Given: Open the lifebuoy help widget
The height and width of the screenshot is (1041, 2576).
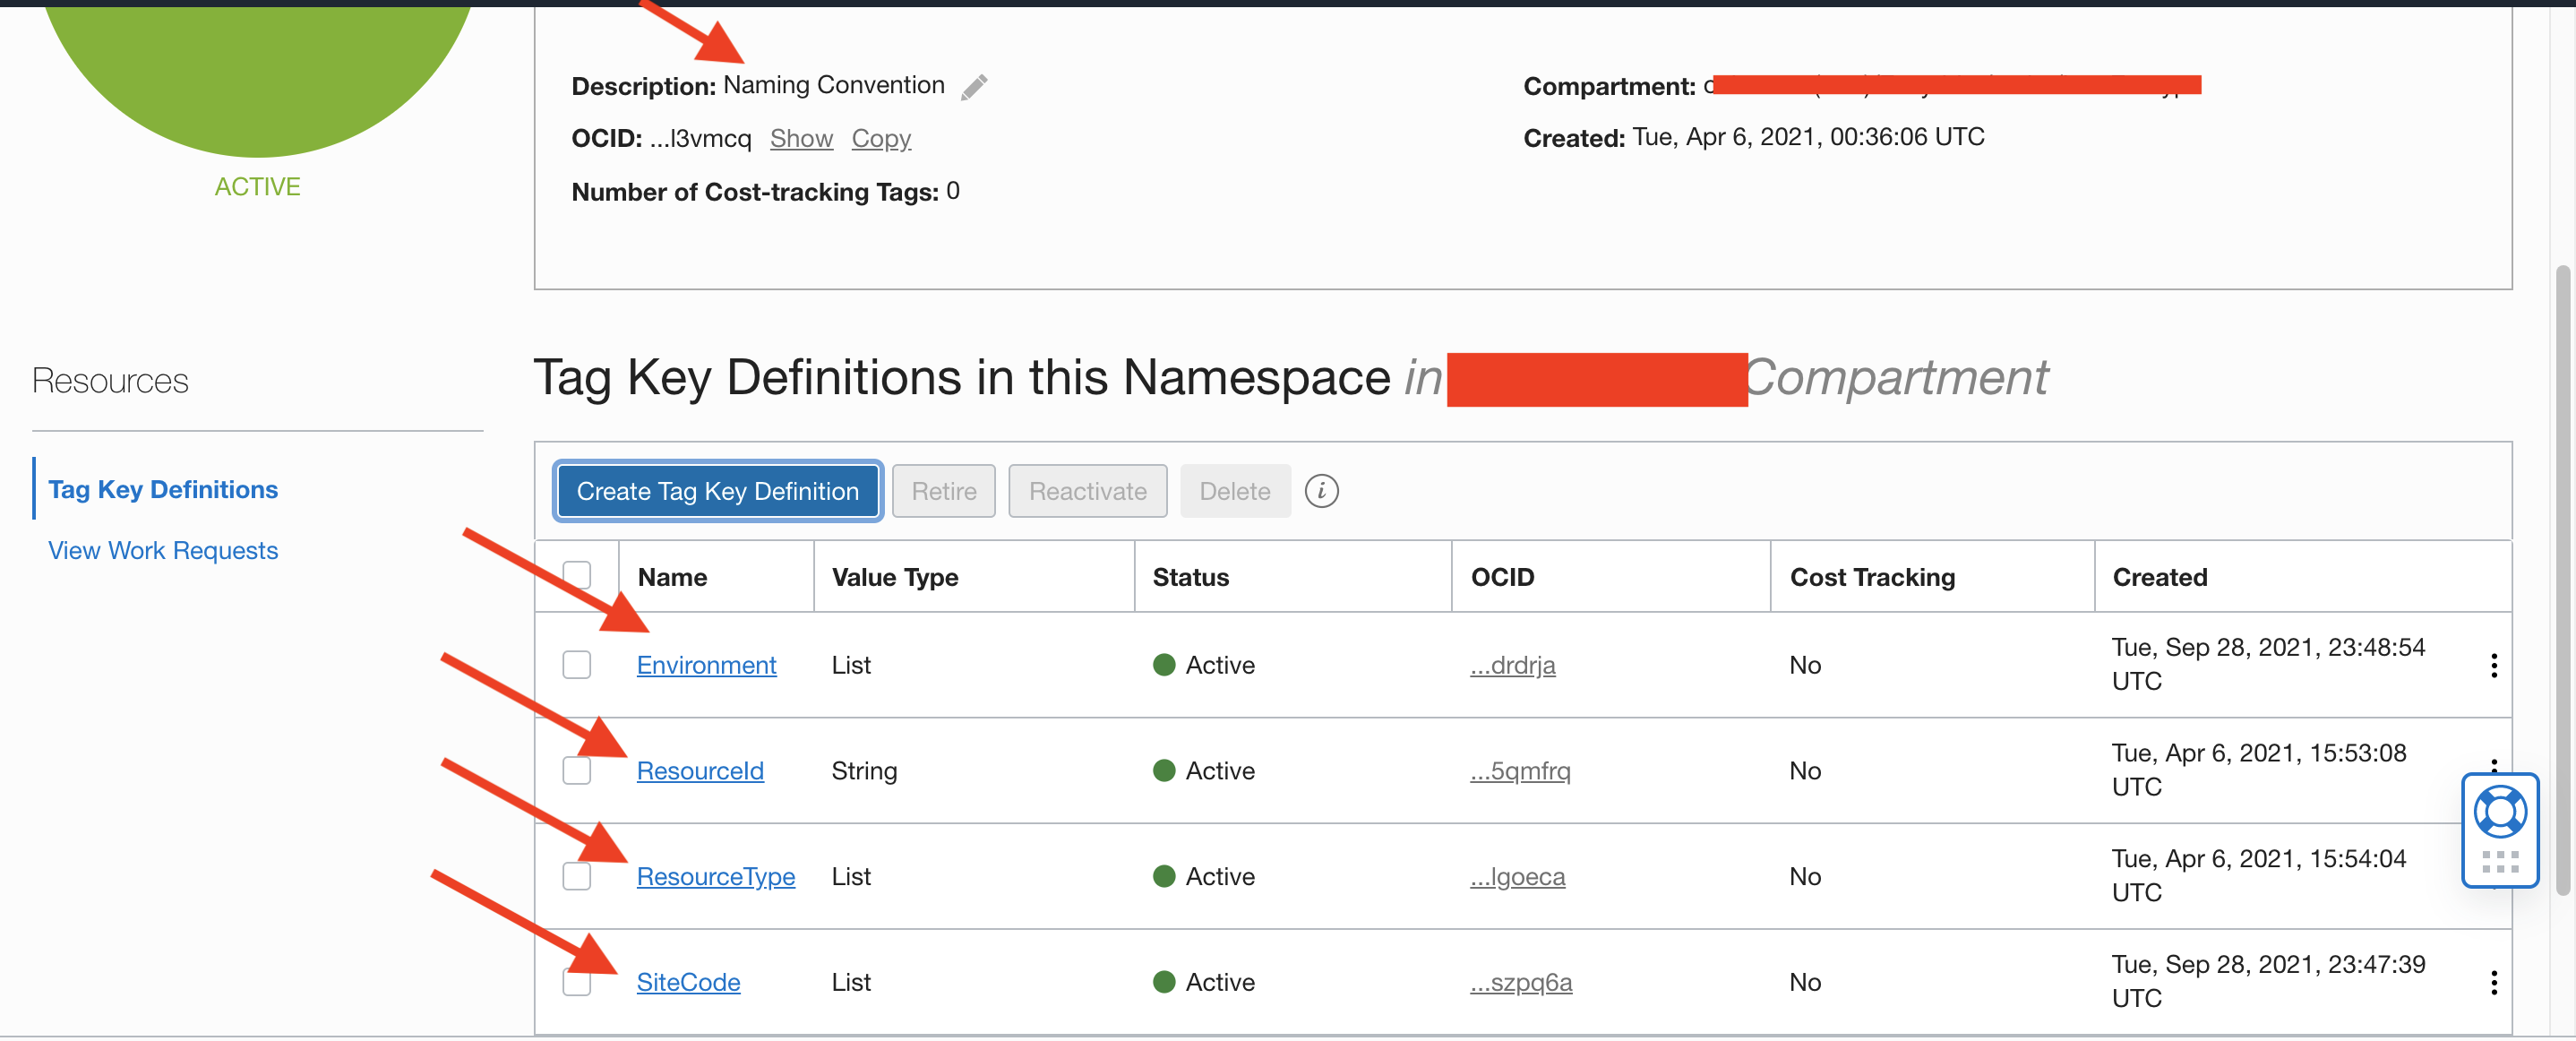Looking at the screenshot, I should coord(2499,811).
